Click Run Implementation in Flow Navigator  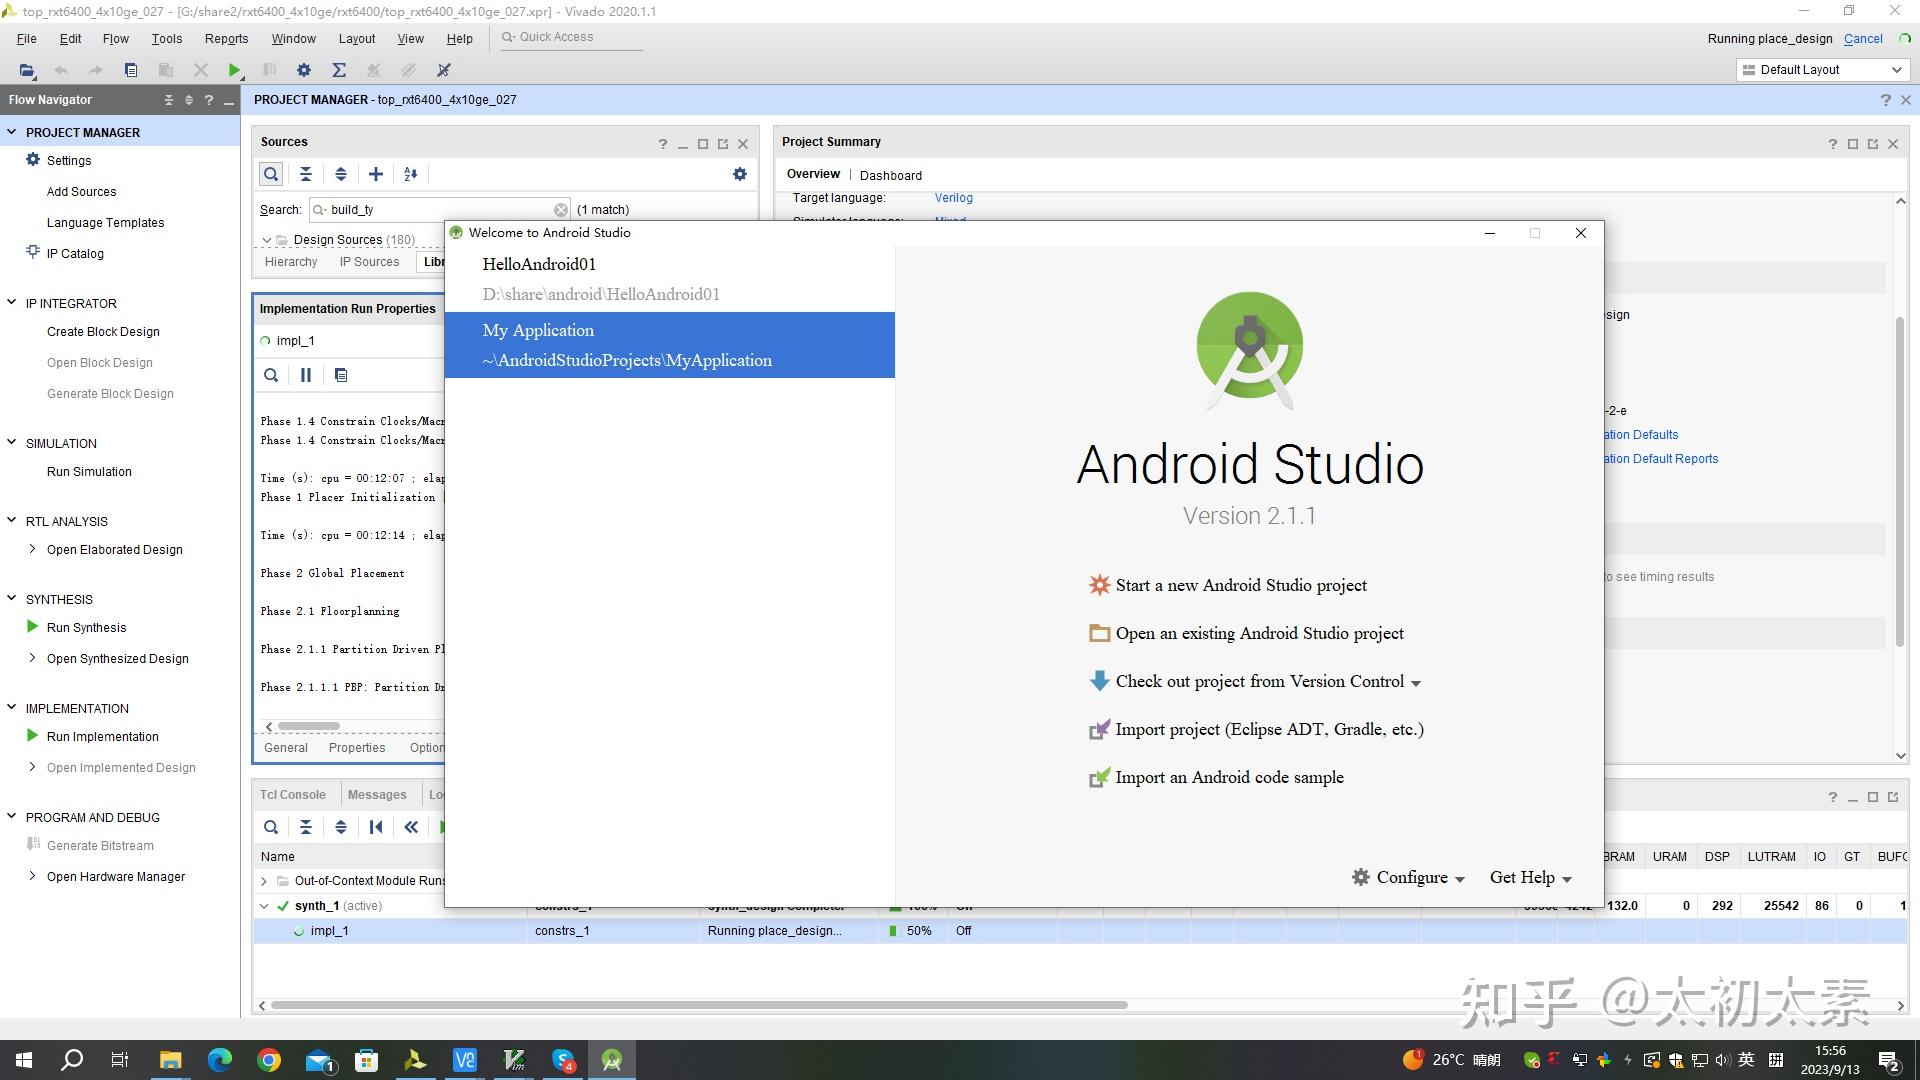coord(102,737)
